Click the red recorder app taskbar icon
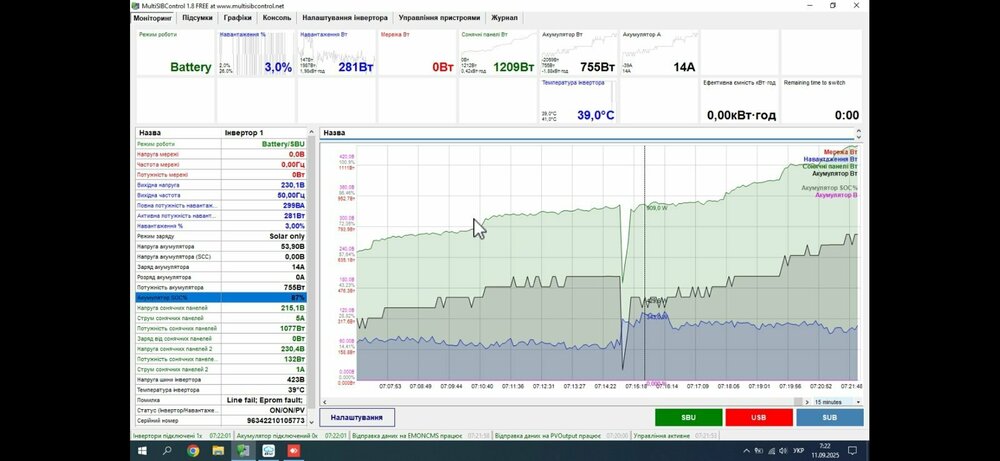This screenshot has height=461, width=1000. [x=294, y=451]
